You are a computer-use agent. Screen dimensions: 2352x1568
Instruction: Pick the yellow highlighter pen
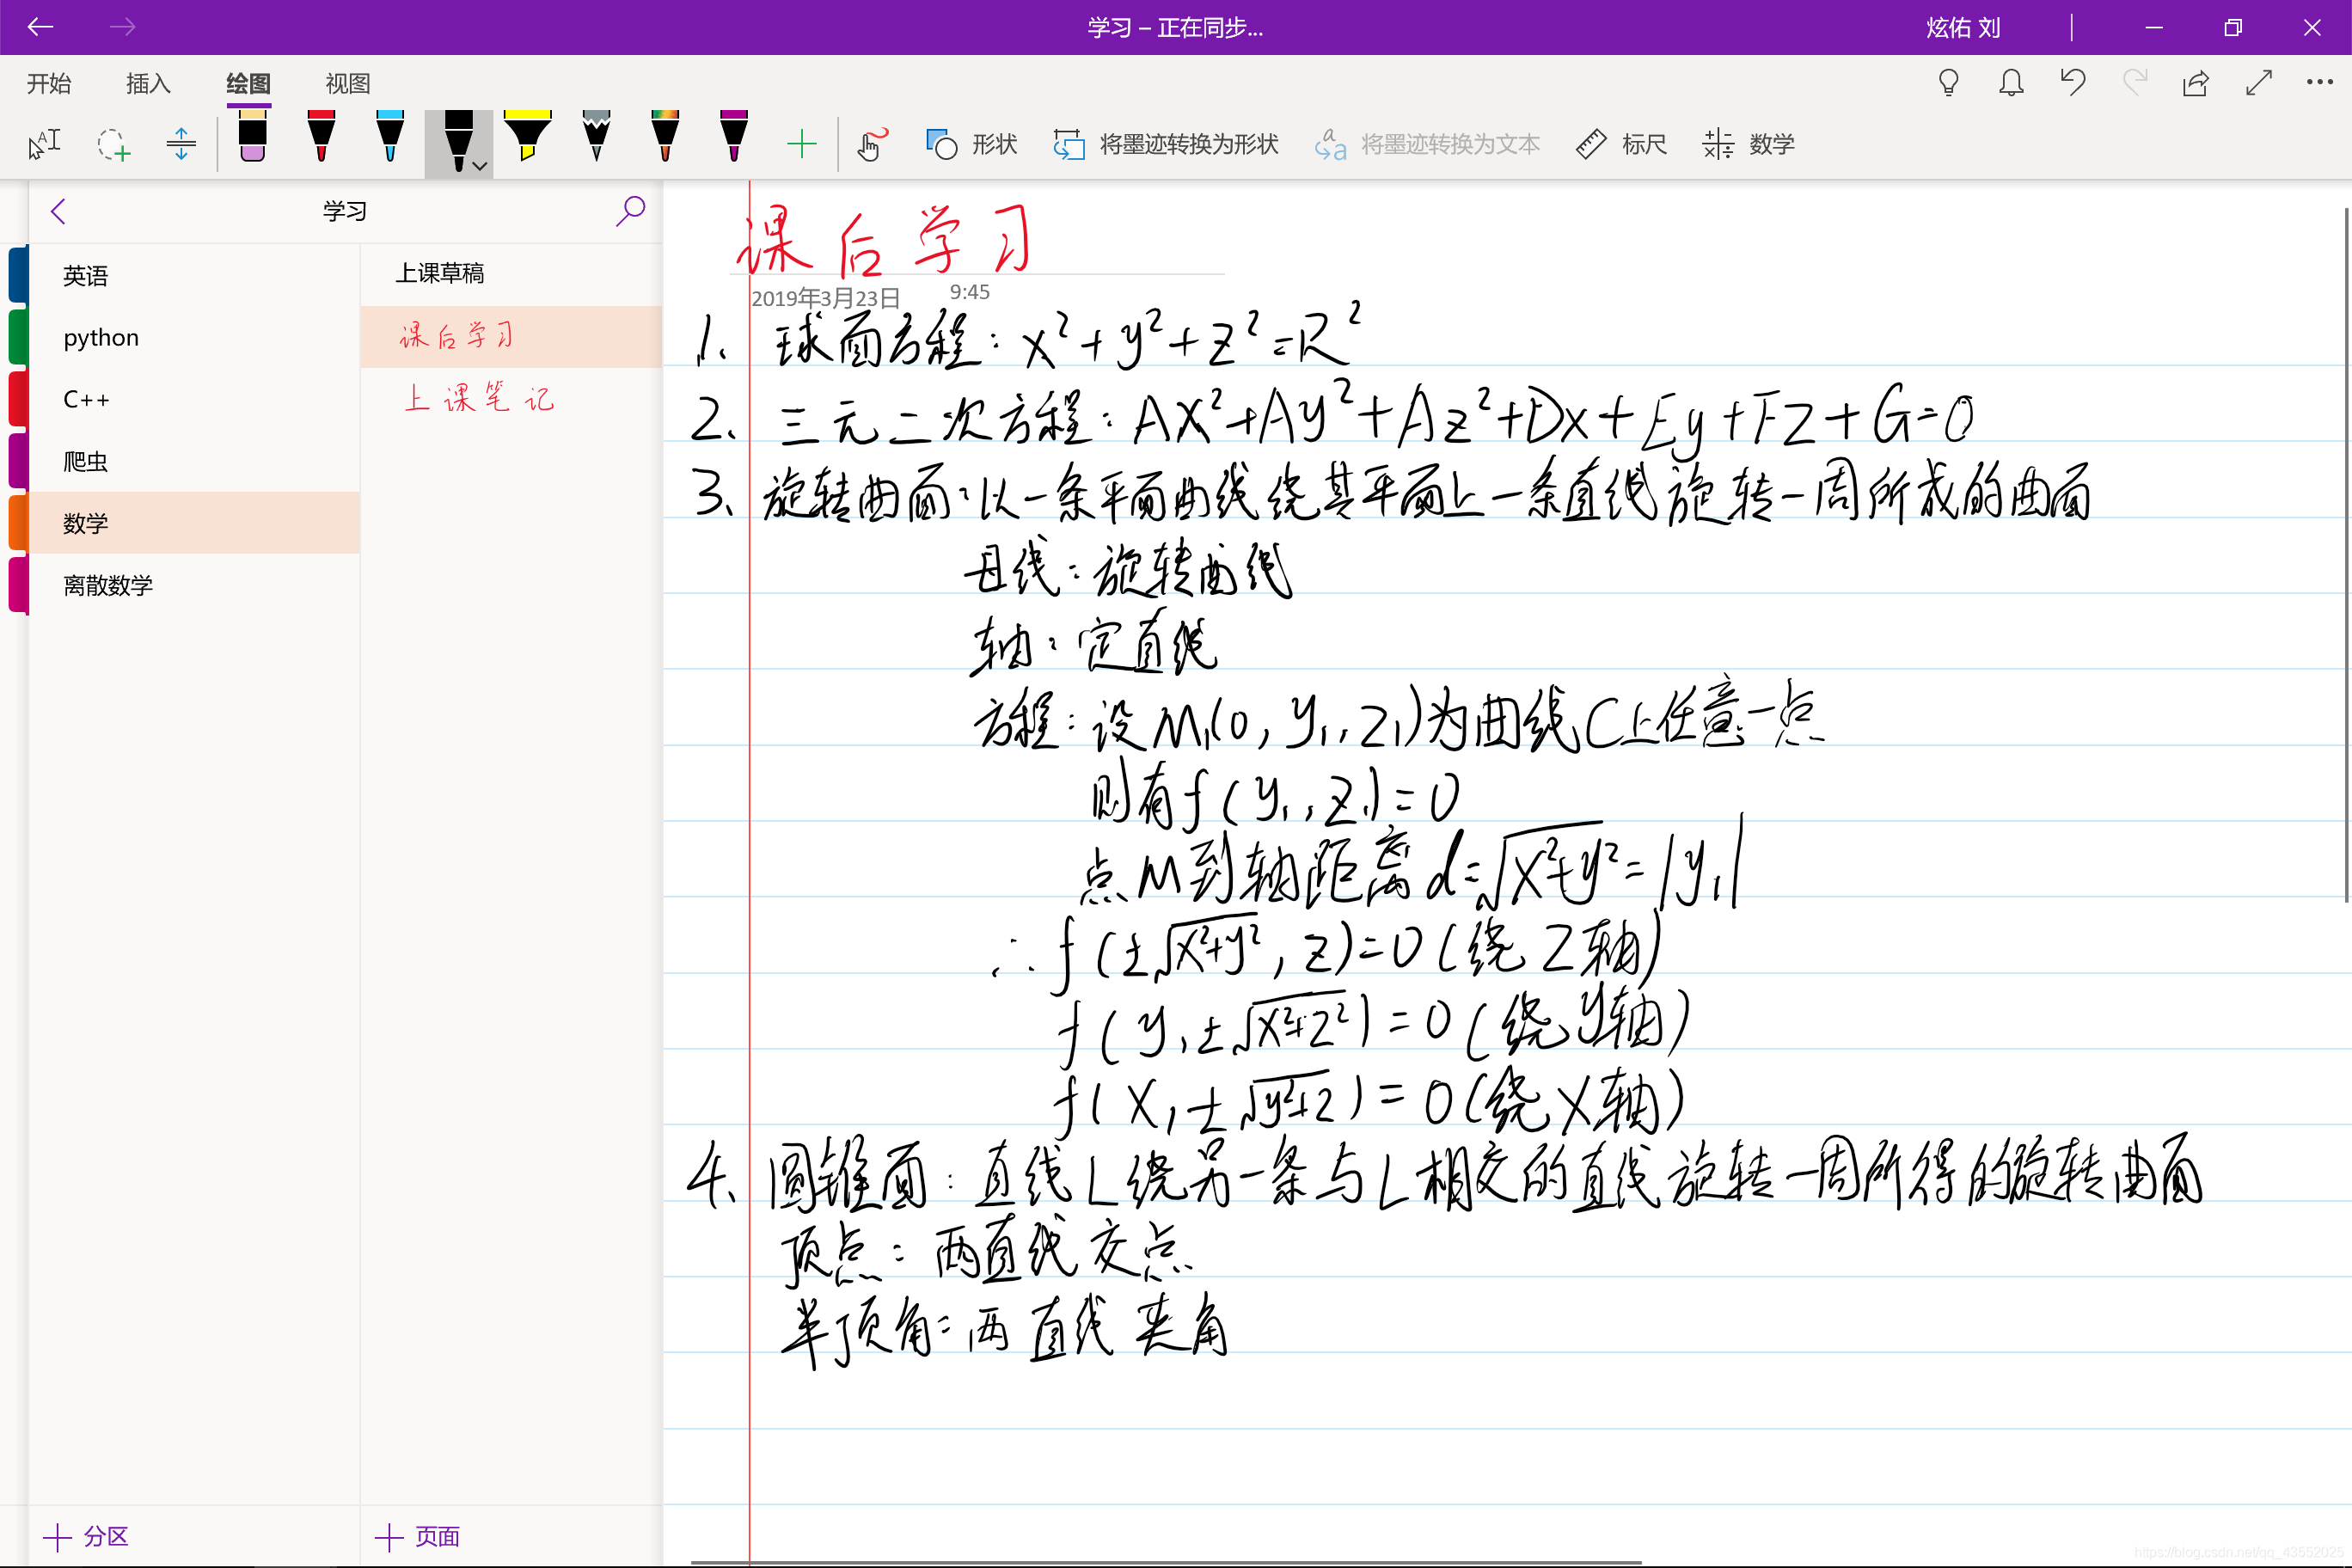pyautogui.click(x=527, y=137)
